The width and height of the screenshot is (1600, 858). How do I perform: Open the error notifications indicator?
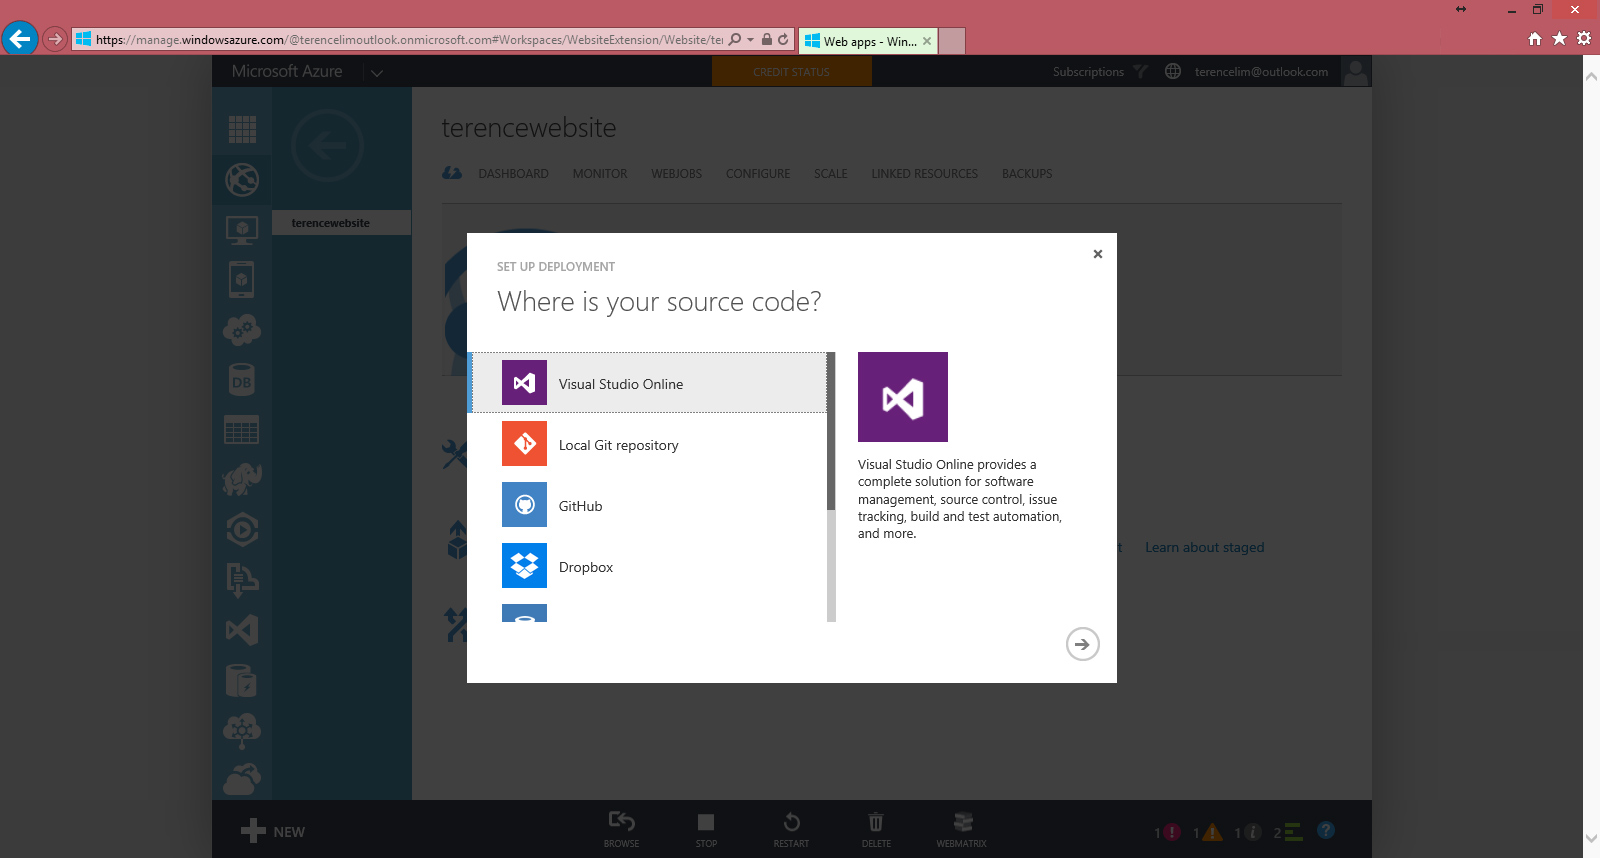[1167, 832]
